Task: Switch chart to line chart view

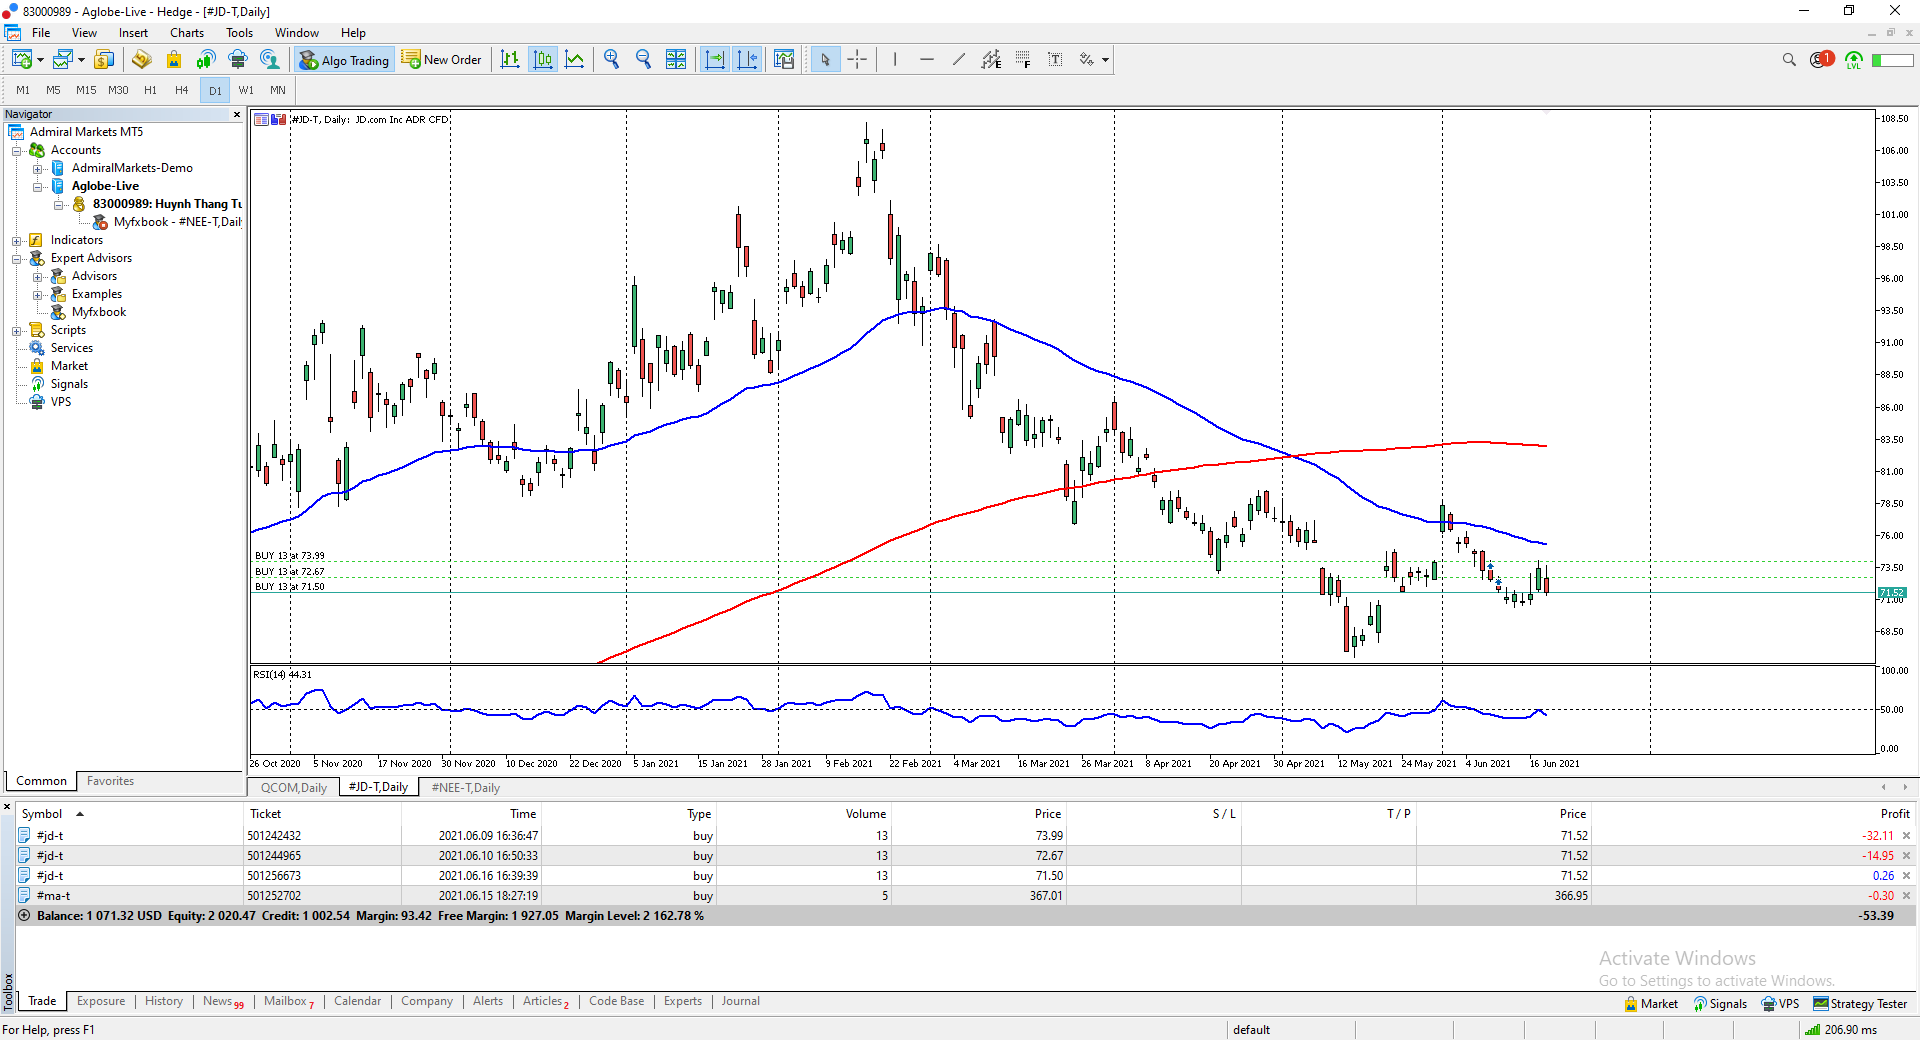Action: (x=575, y=60)
